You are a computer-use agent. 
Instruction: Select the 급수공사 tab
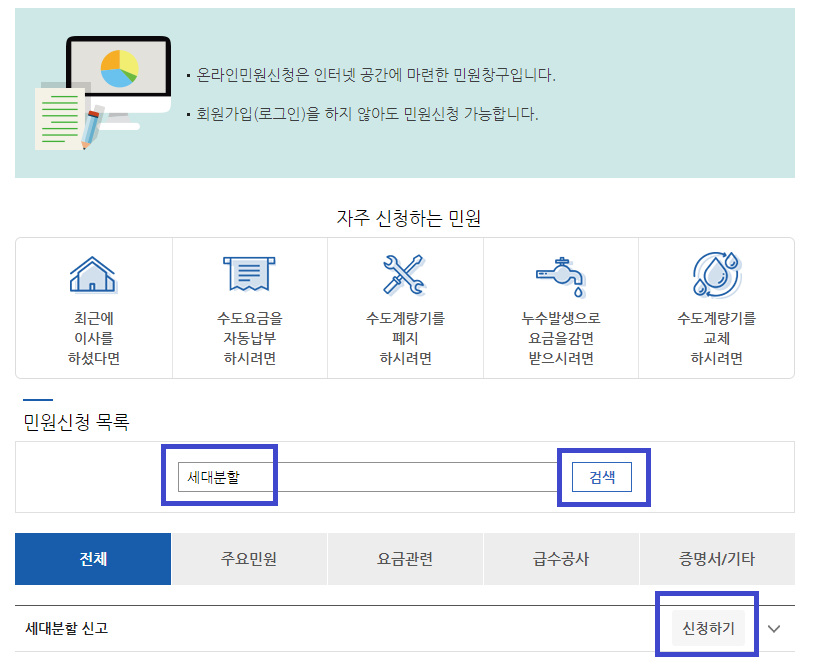coord(561,559)
